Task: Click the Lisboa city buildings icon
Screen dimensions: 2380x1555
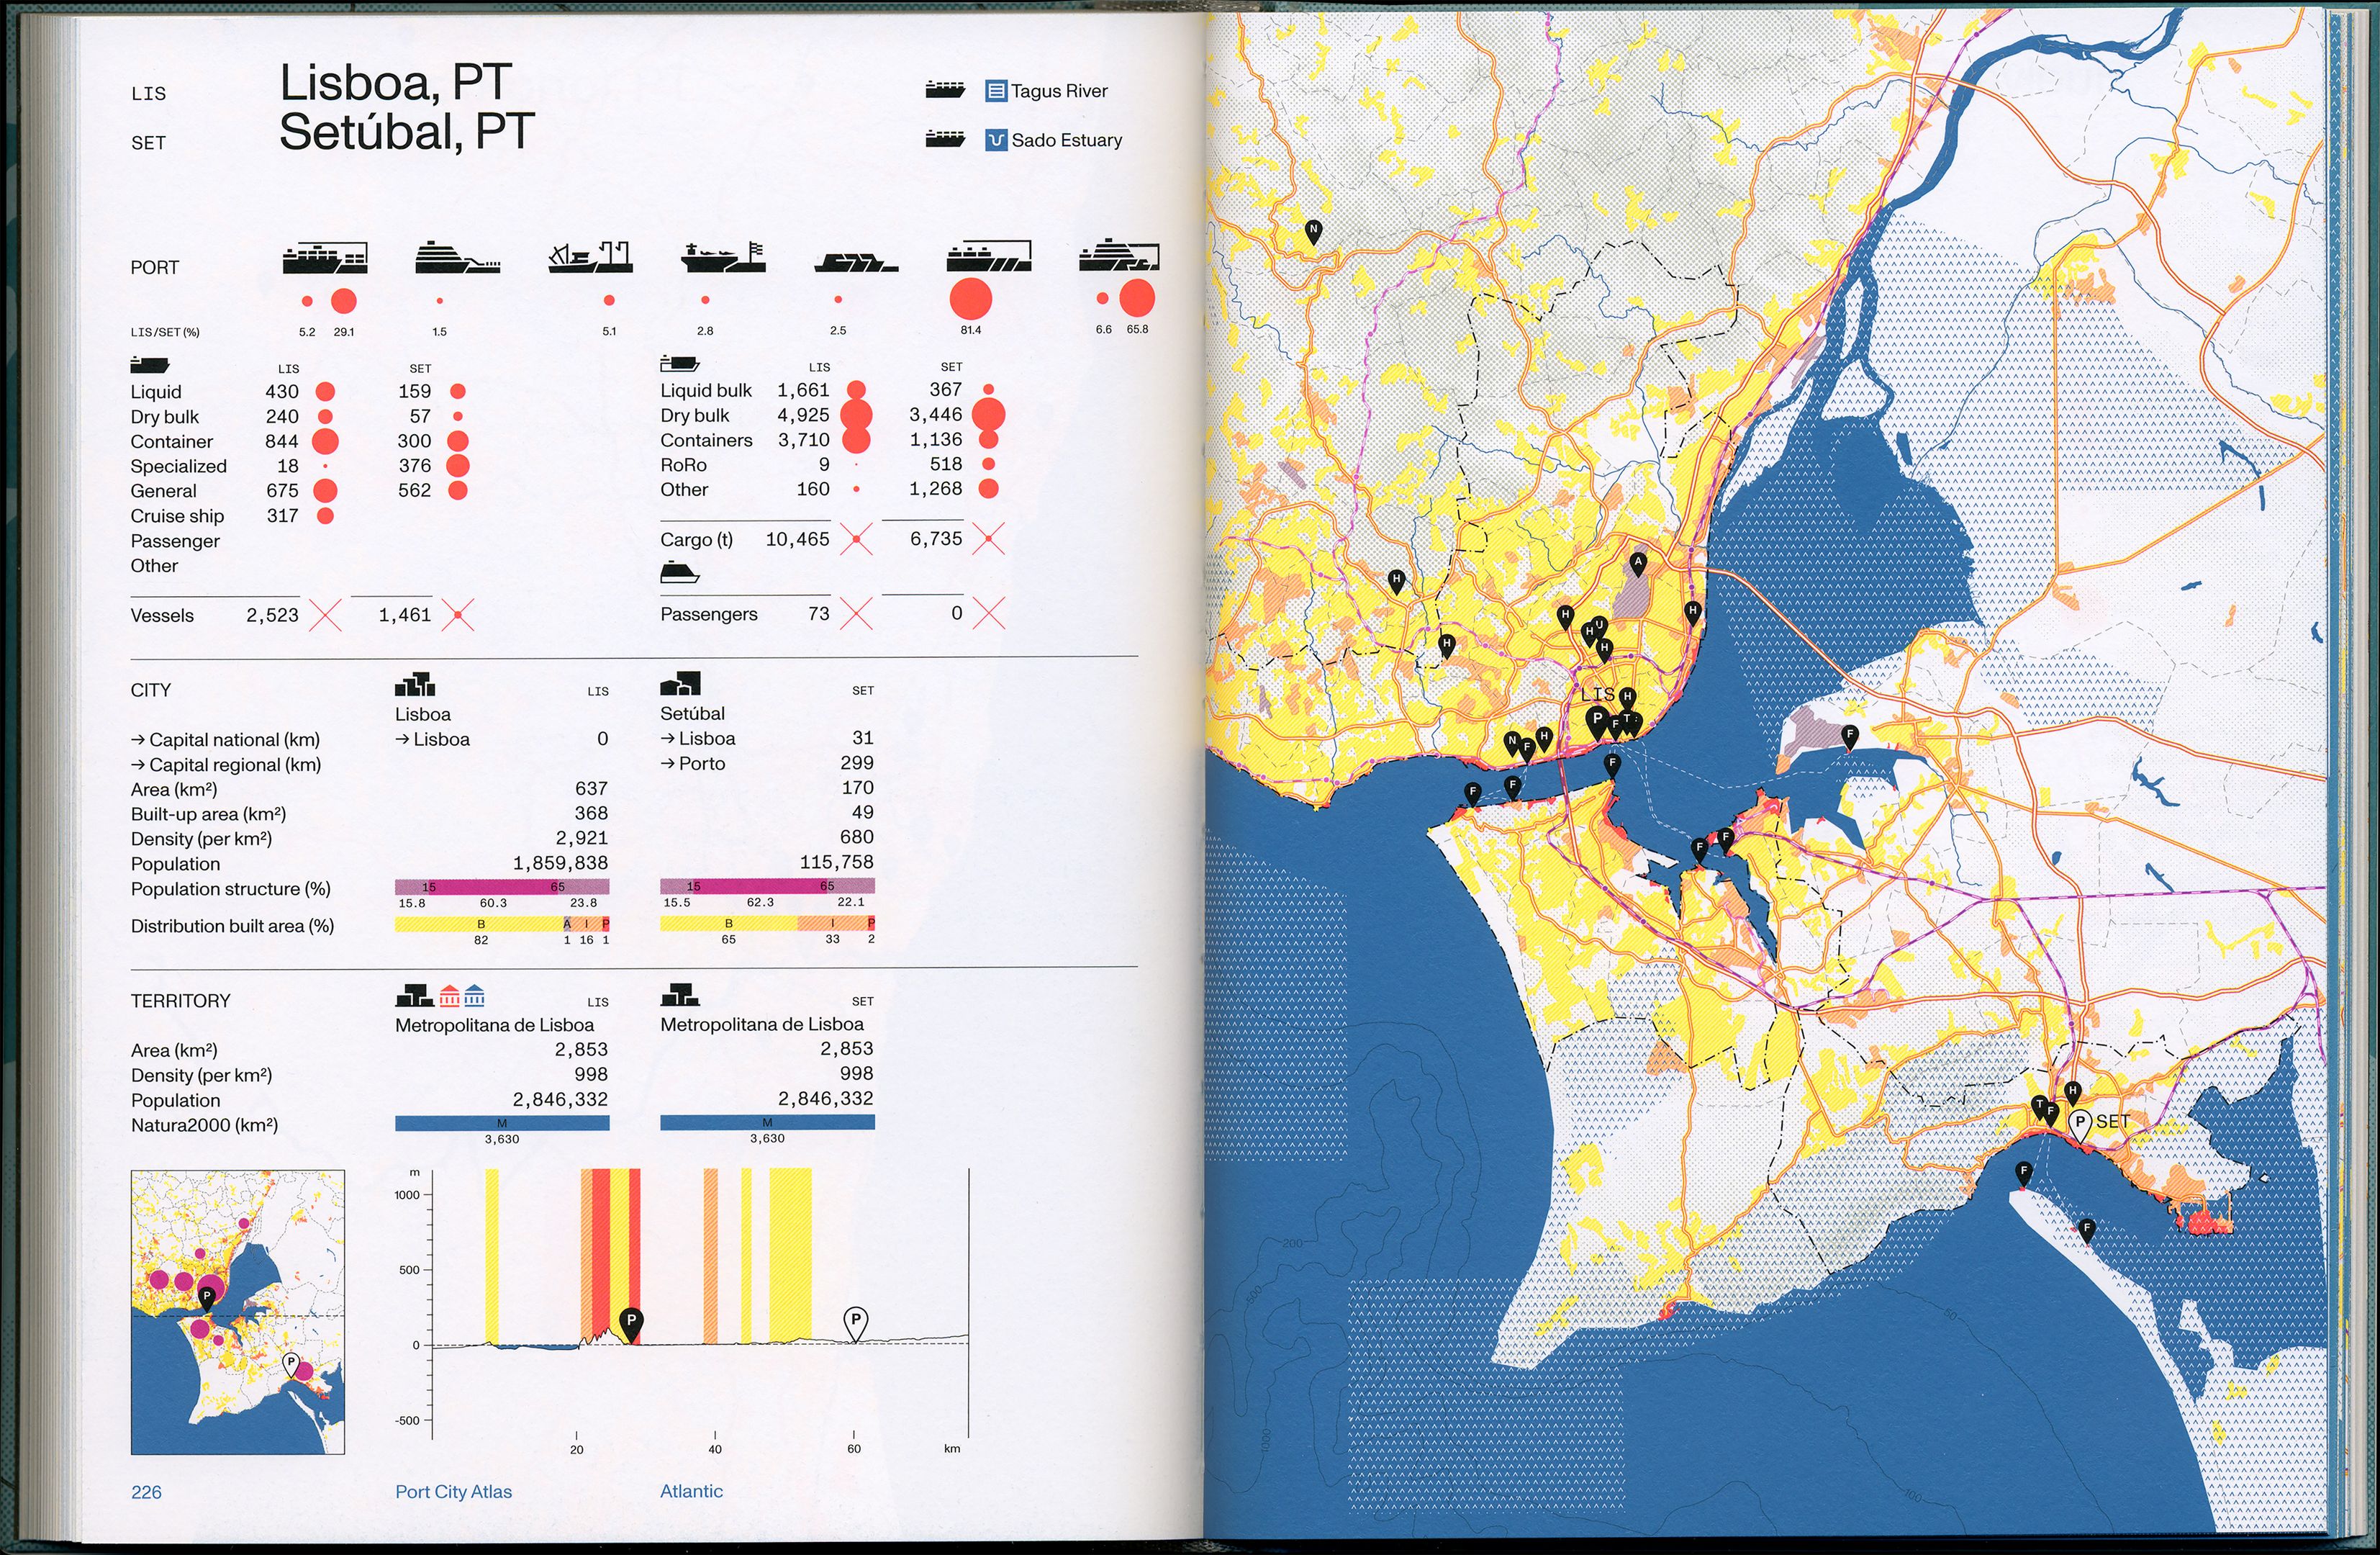Action: [415, 683]
